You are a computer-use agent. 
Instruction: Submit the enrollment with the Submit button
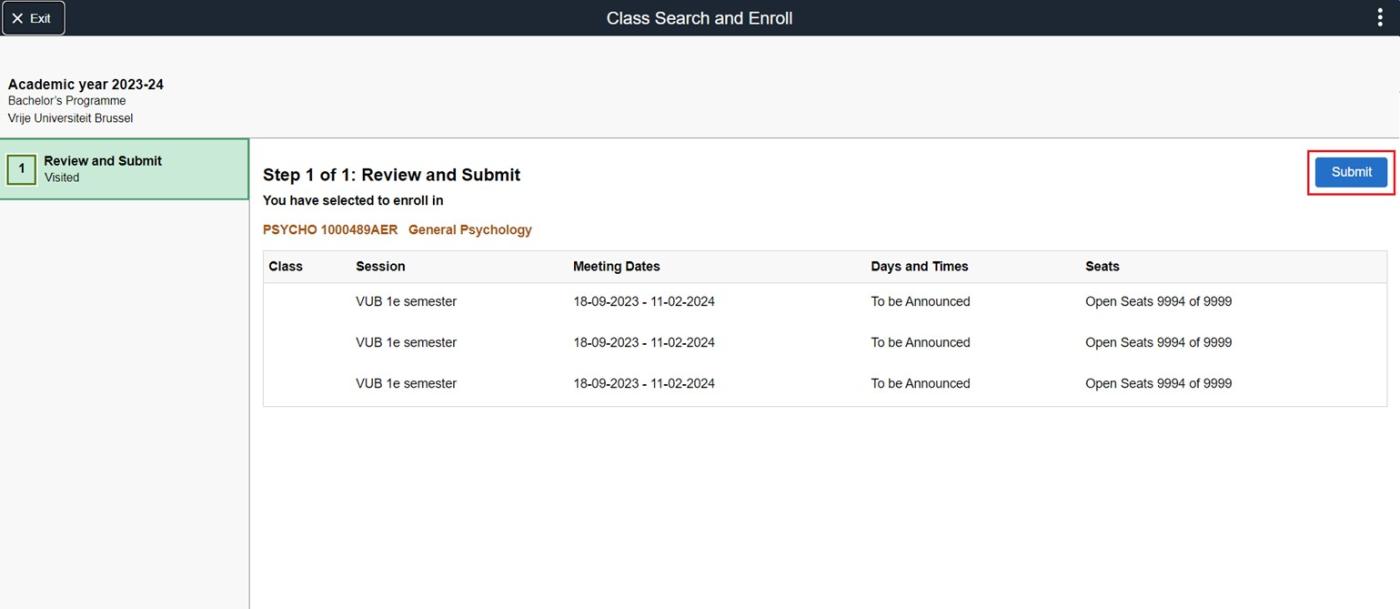(x=1351, y=172)
